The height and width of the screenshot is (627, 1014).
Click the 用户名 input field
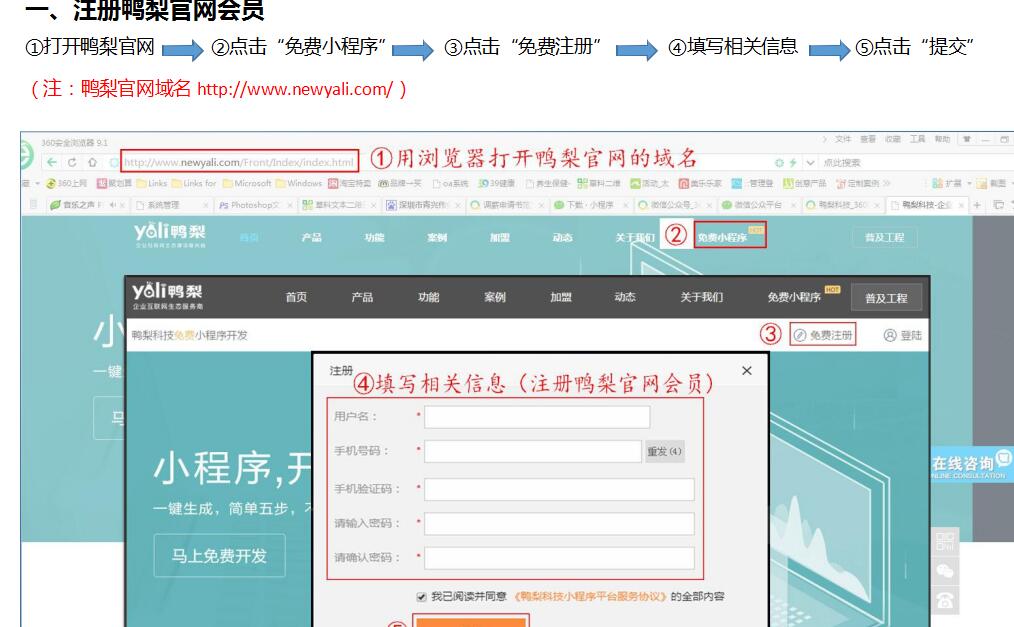pos(537,417)
